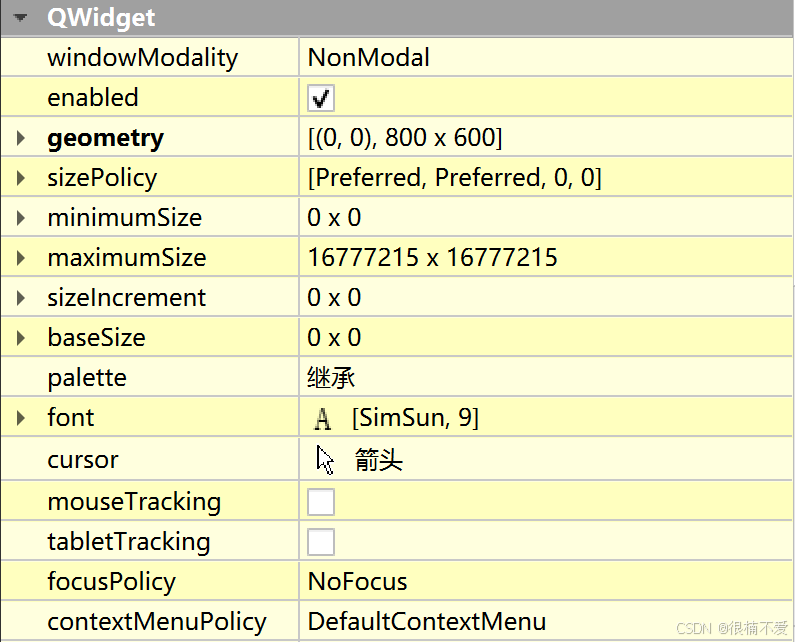This screenshot has width=795, height=642.
Task: Enable the mouseTracking checkbox
Action: click(320, 502)
